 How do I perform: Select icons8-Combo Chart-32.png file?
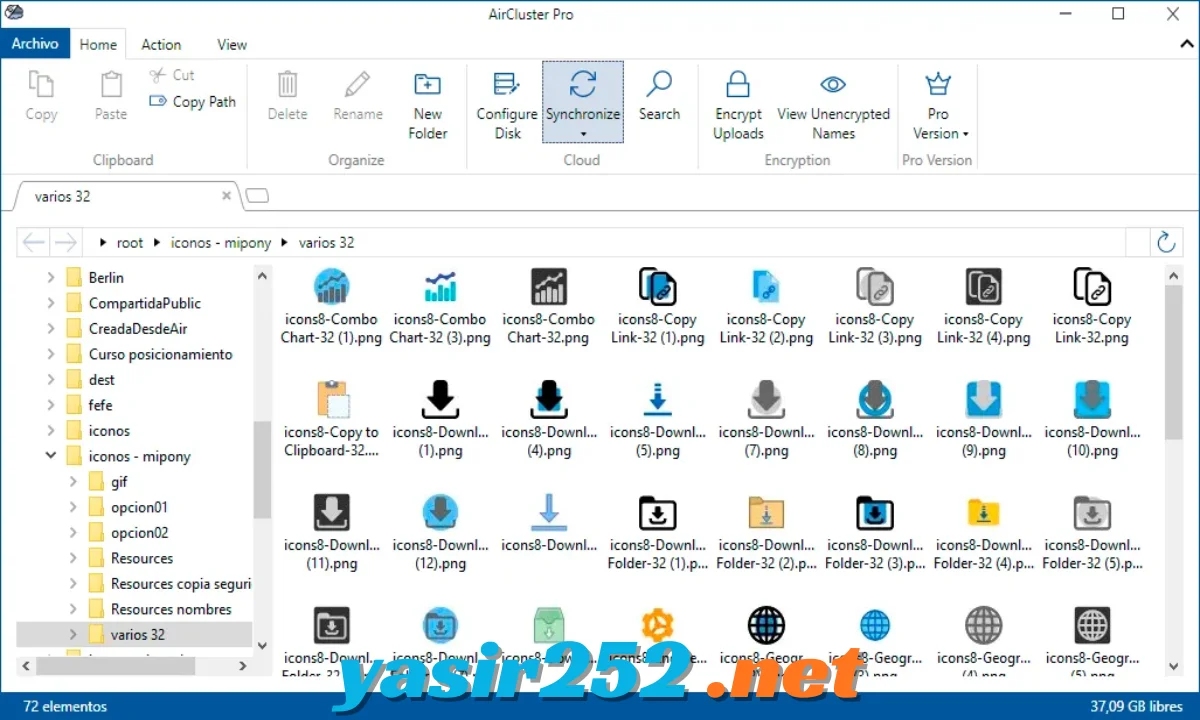[548, 307]
